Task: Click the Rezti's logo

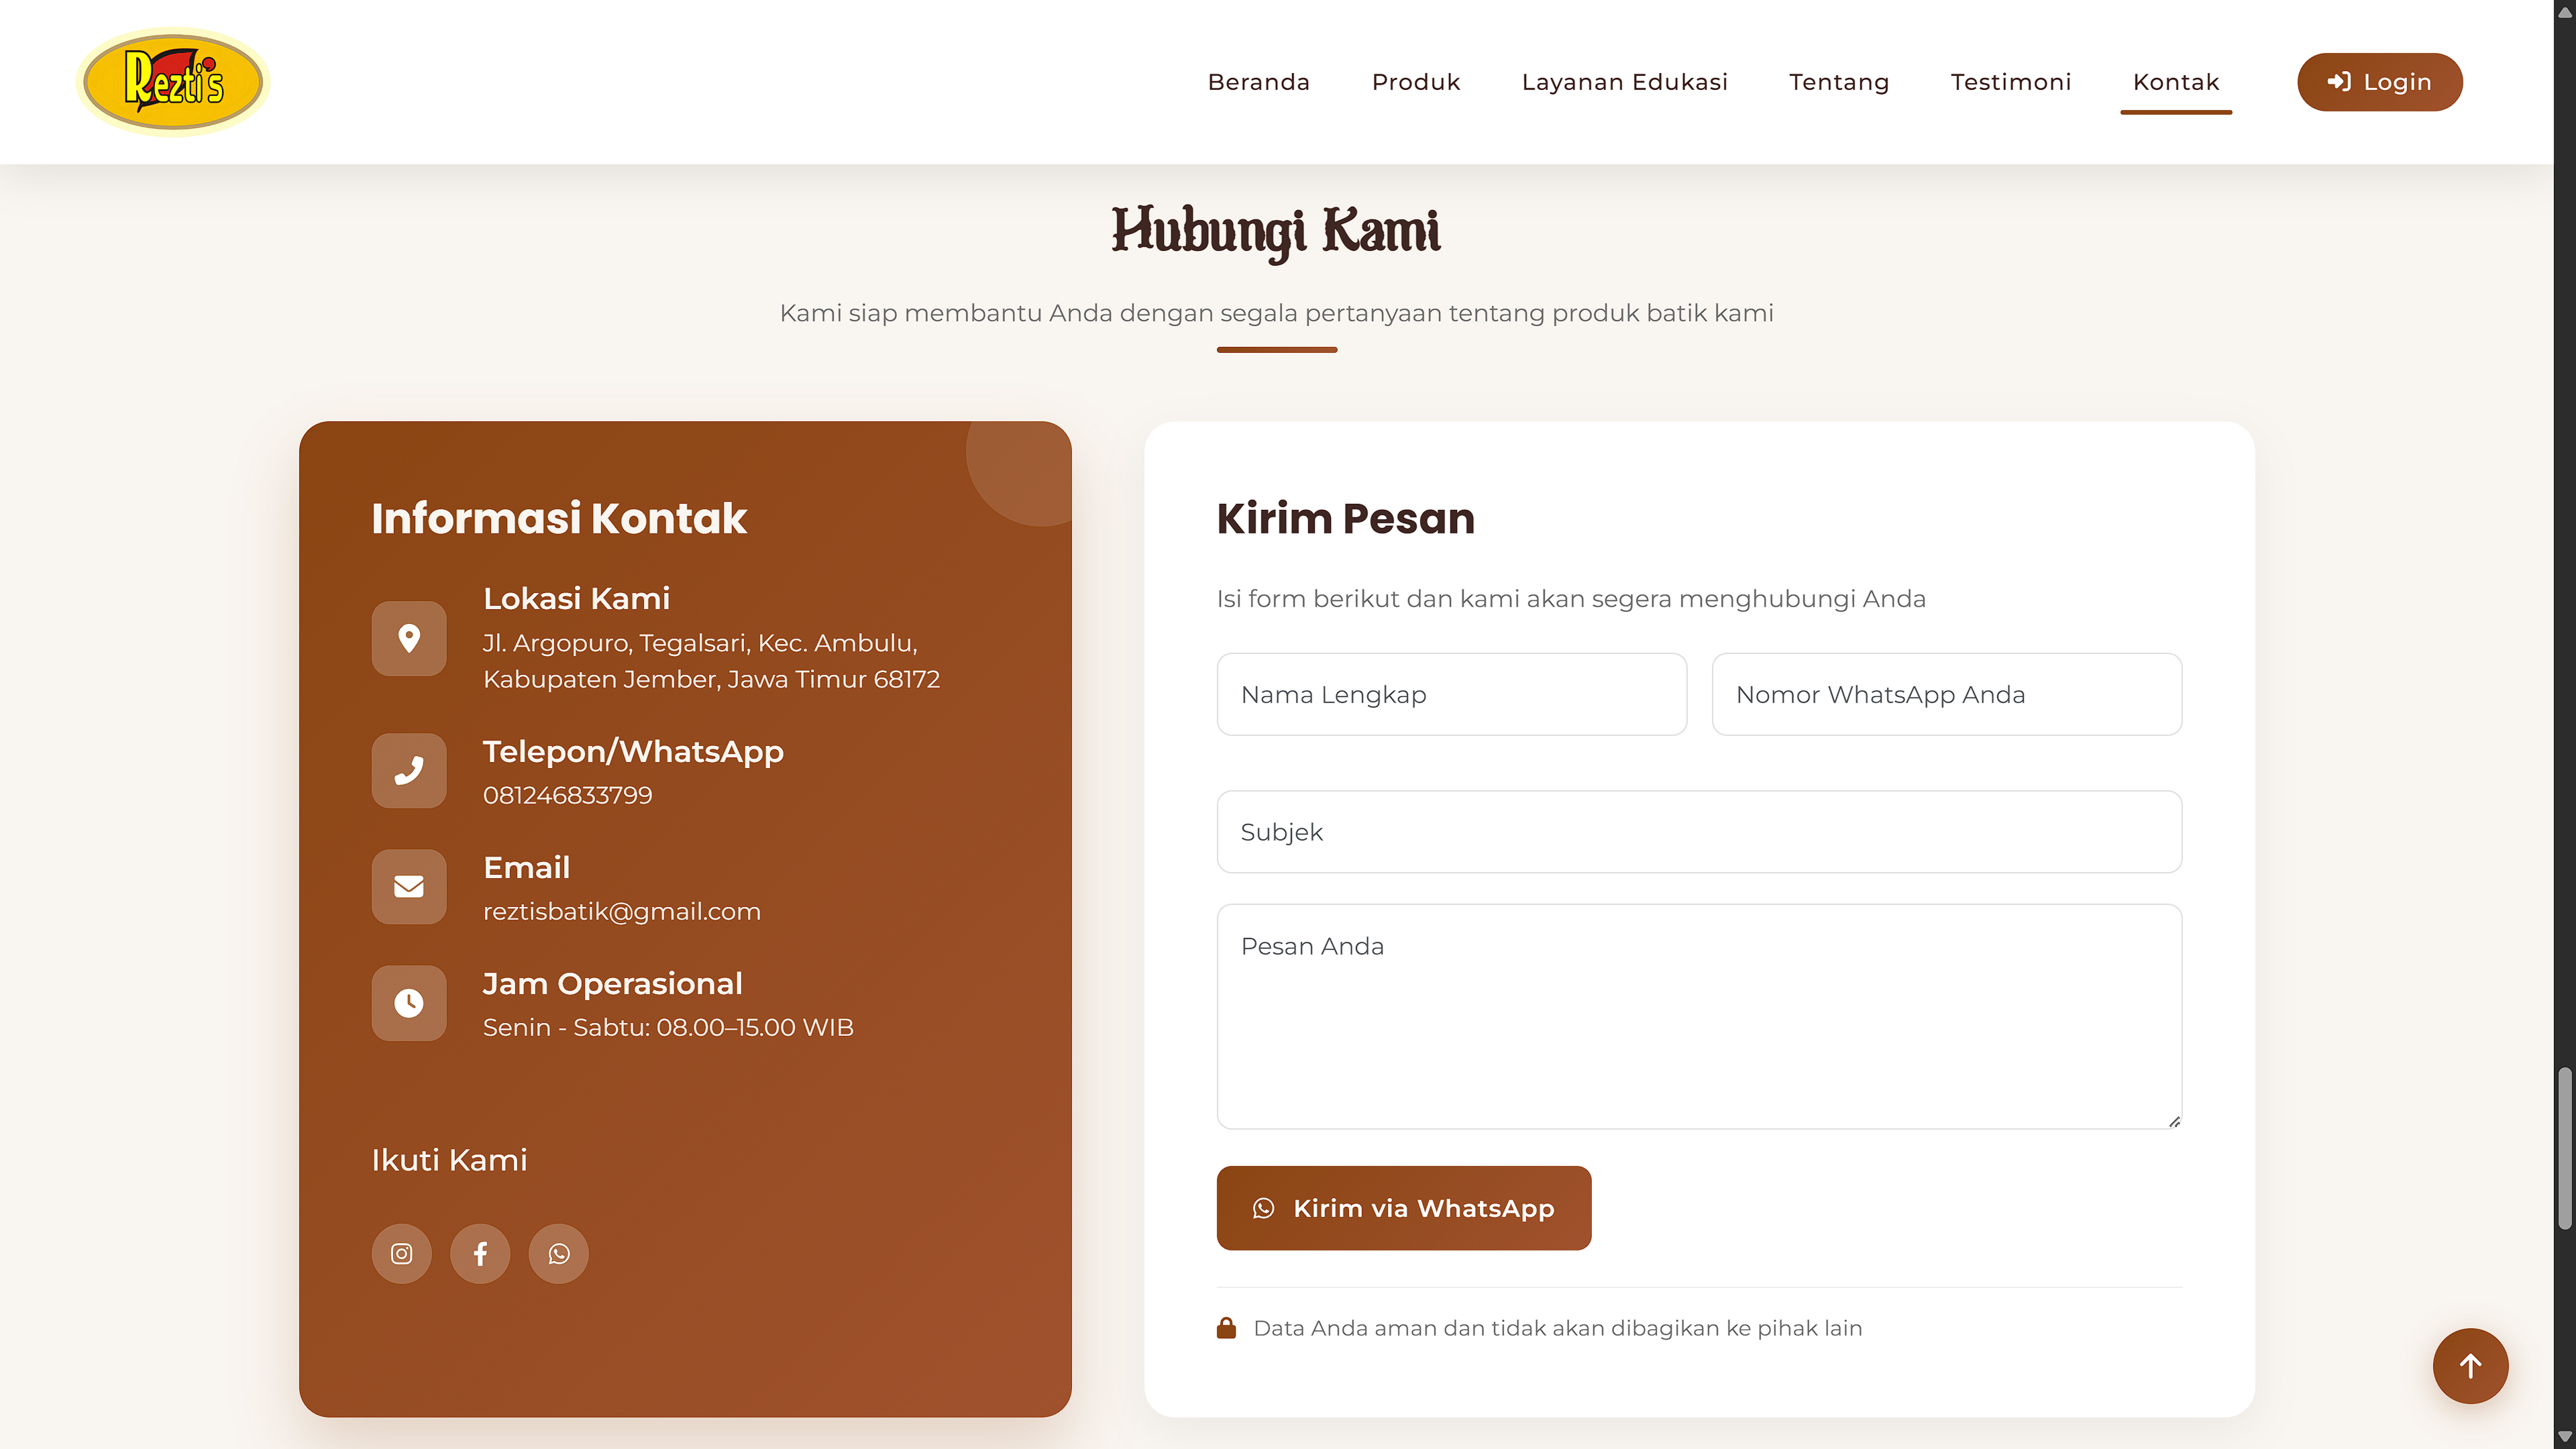Action: 173,82
